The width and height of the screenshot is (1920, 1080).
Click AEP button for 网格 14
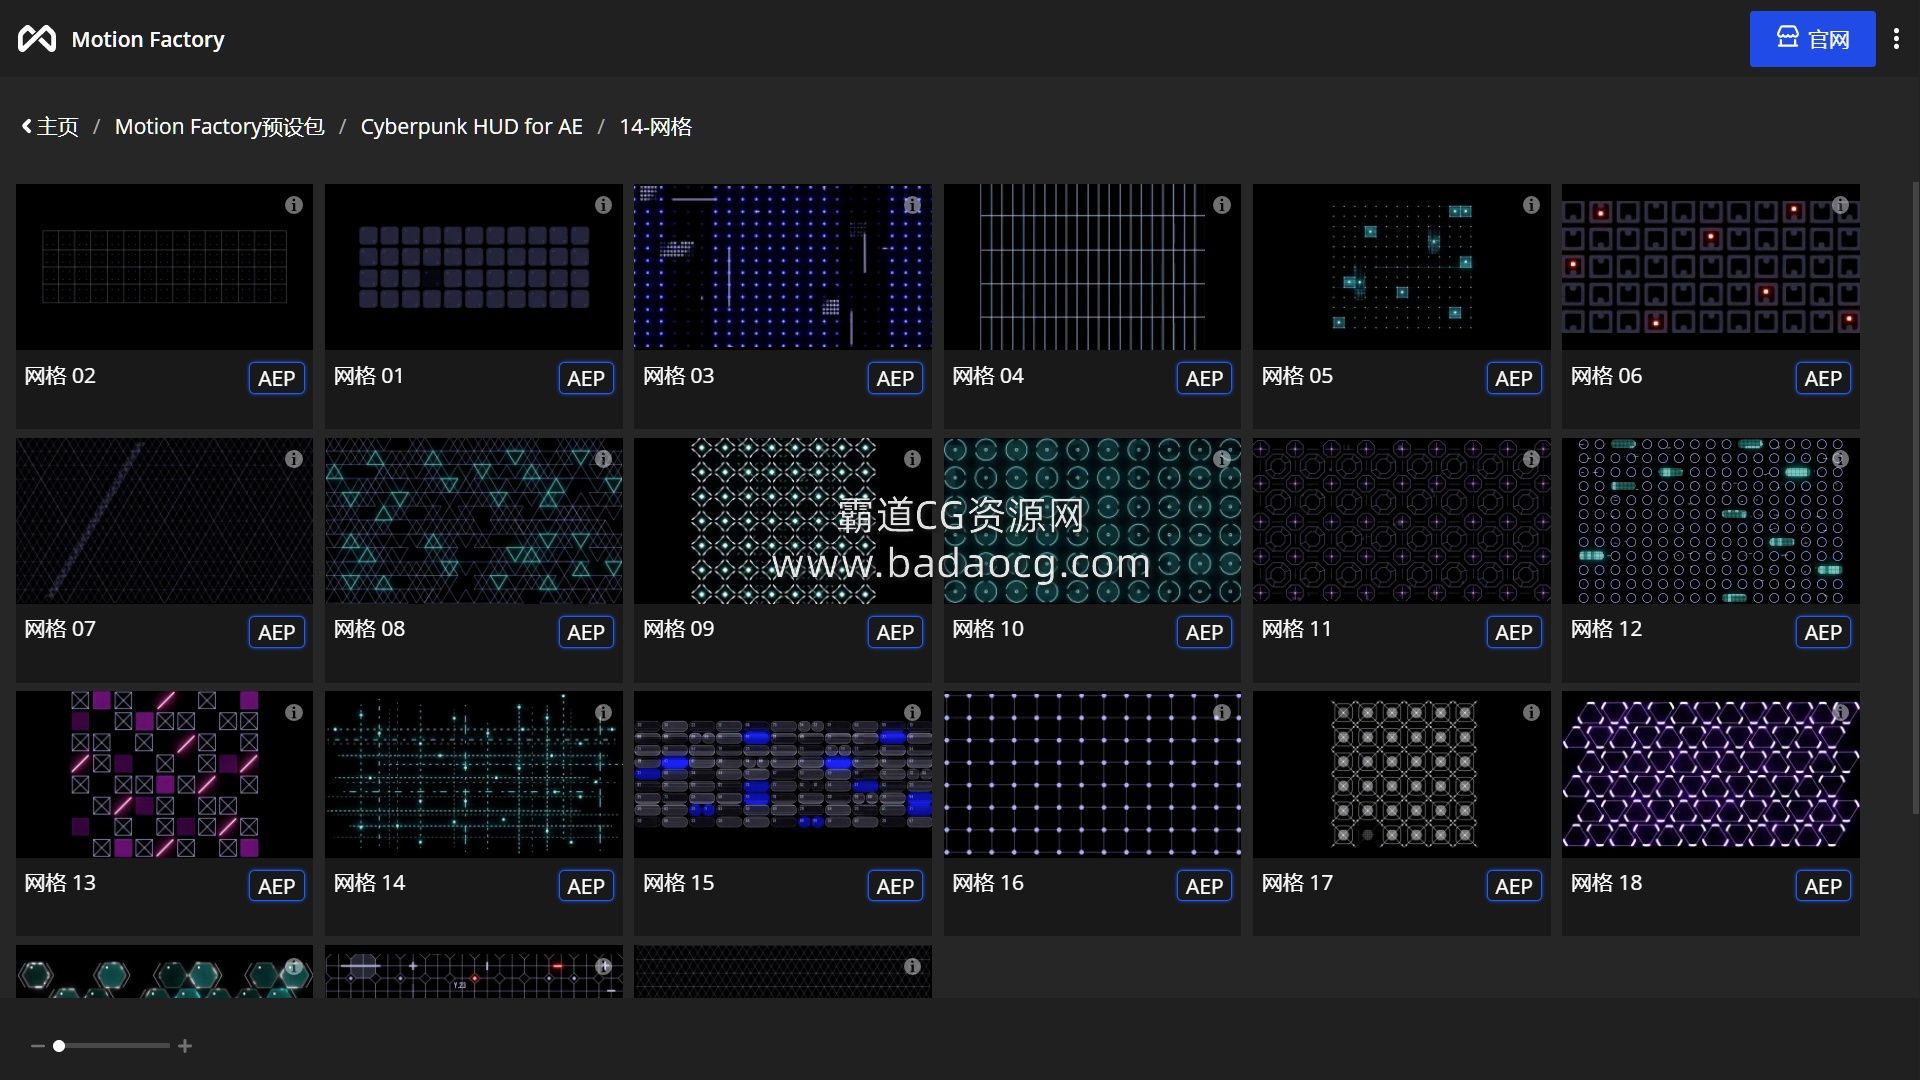585,887
